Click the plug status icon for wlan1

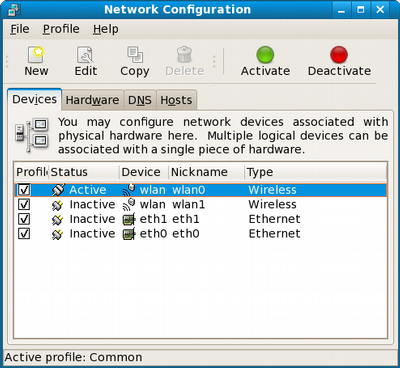click(58, 204)
